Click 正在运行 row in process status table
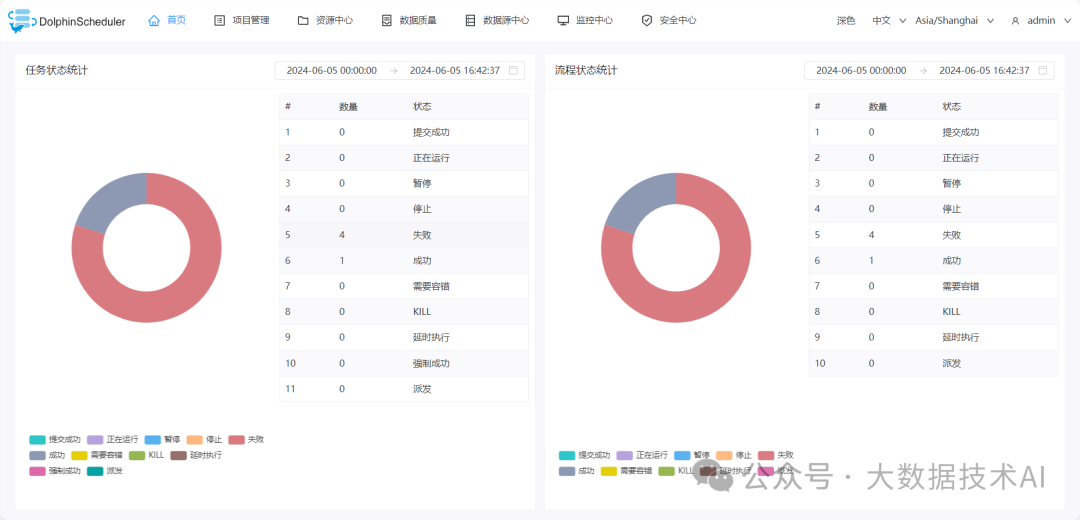1080x520 pixels. [933, 158]
